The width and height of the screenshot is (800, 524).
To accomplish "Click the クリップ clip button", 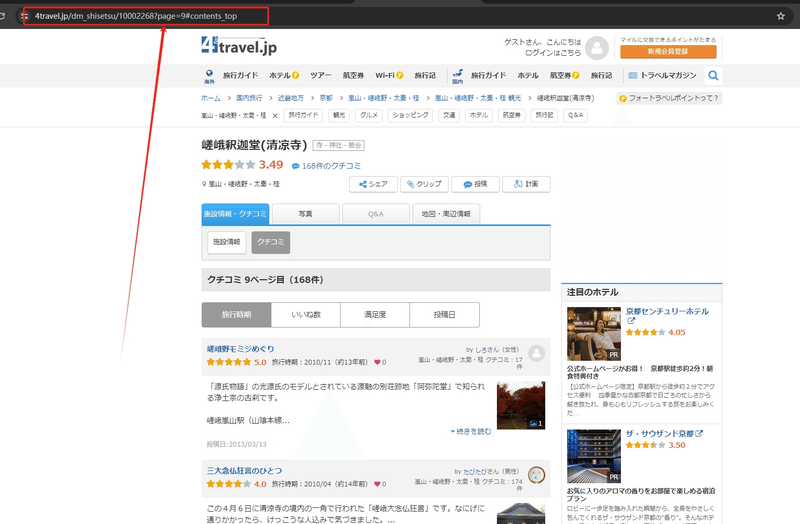I will pyautogui.click(x=424, y=184).
